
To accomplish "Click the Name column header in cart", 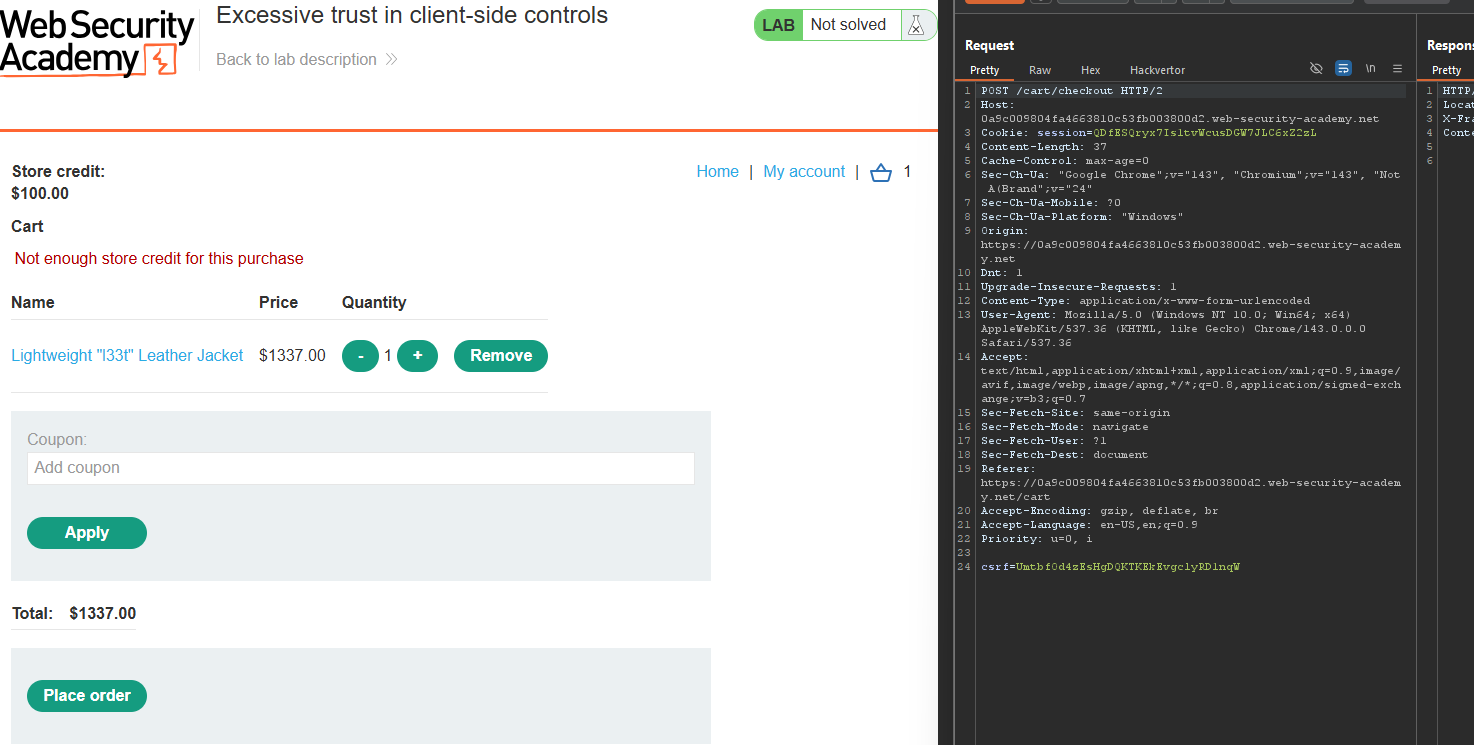I will point(33,303).
